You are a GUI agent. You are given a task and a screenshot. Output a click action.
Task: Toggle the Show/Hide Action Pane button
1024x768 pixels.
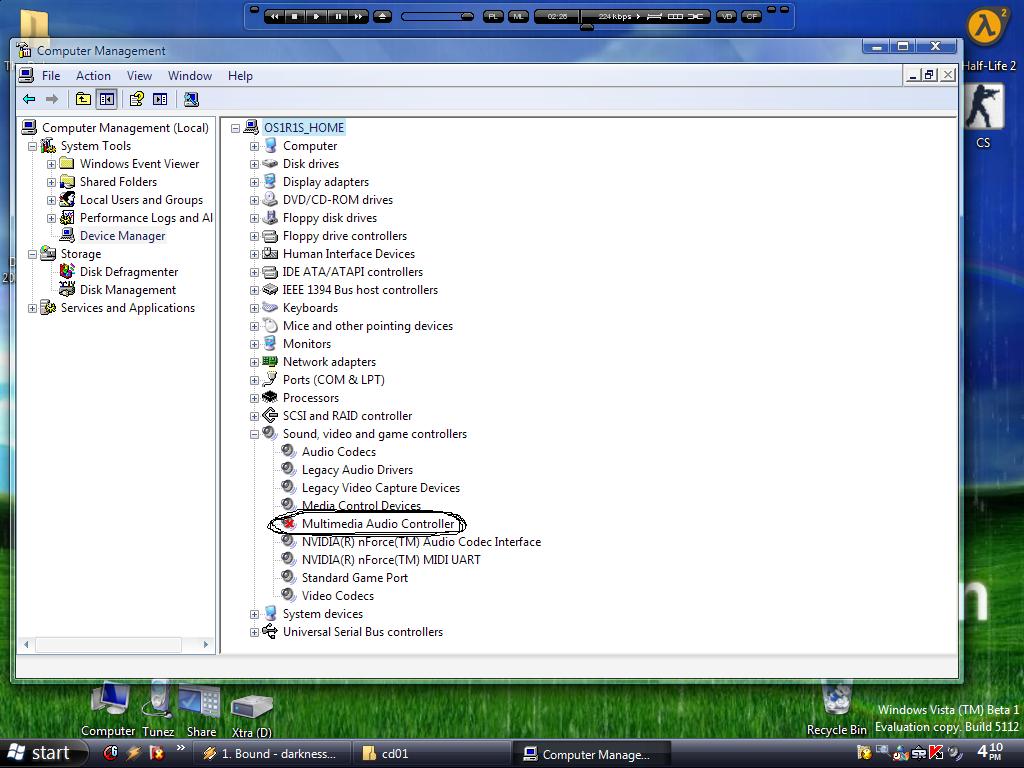pyautogui.click(x=160, y=99)
